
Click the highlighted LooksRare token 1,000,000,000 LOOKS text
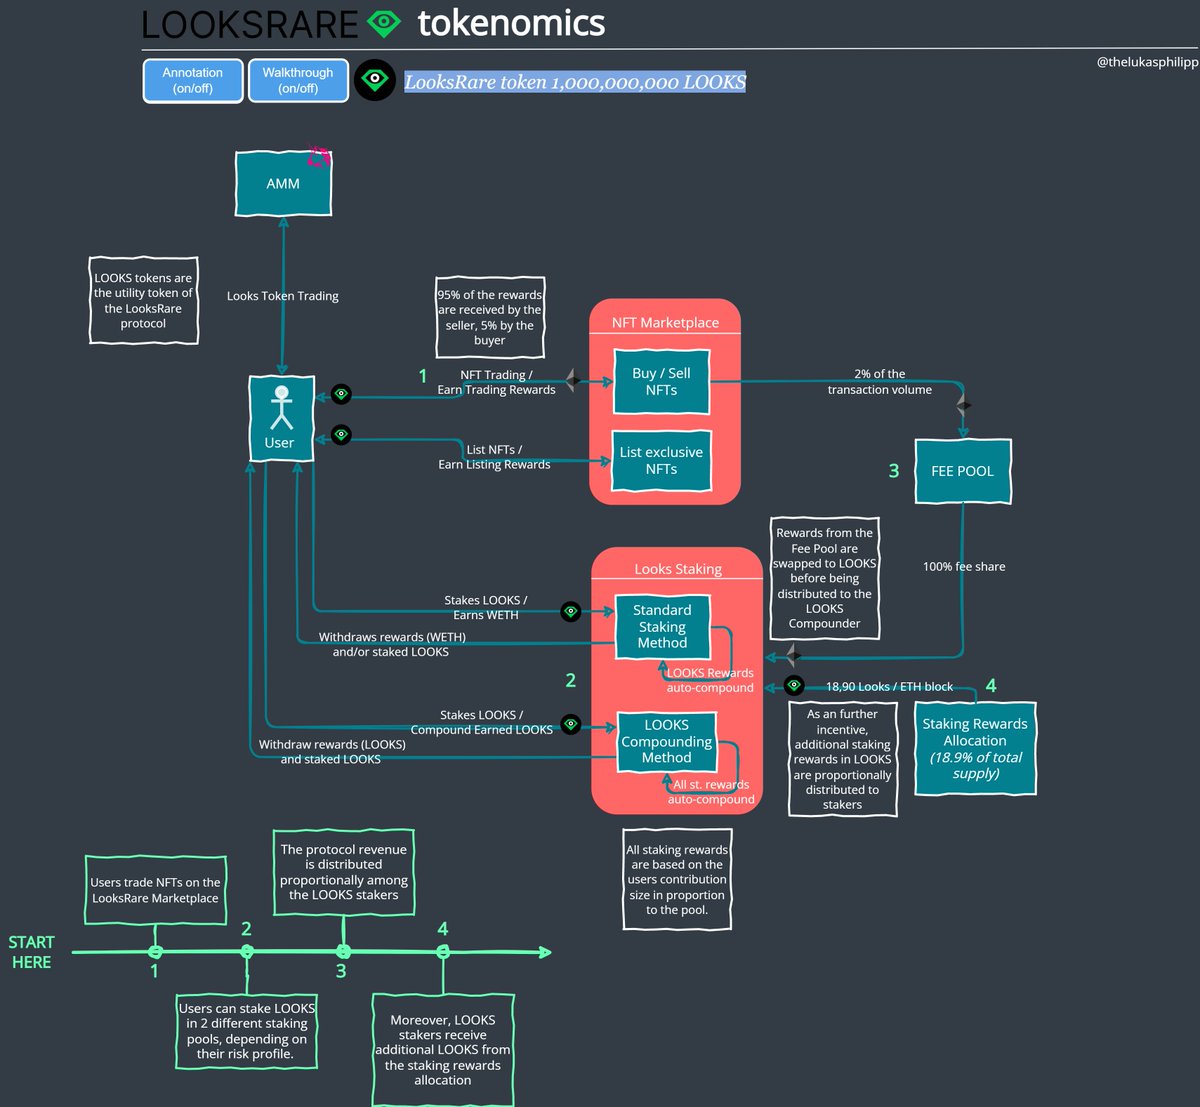575,82
